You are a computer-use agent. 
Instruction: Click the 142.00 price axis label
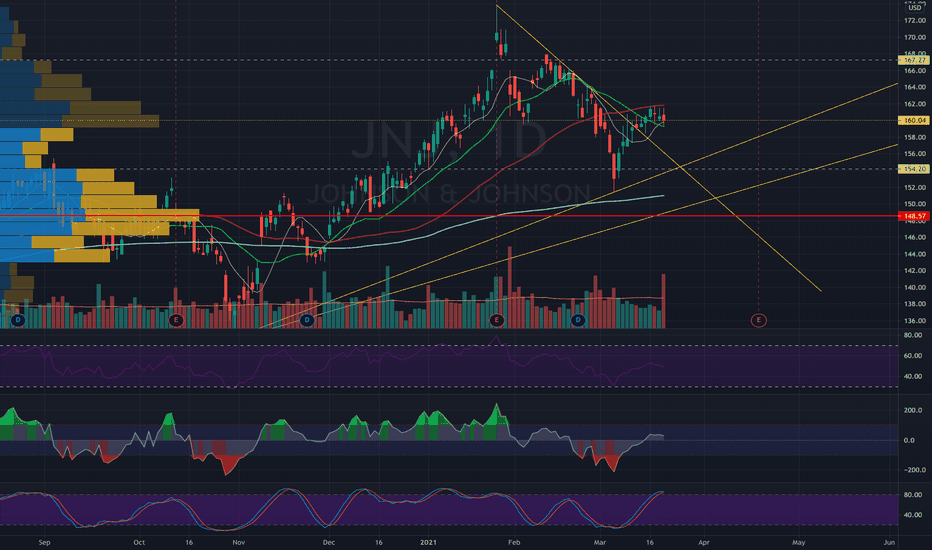tap(915, 271)
